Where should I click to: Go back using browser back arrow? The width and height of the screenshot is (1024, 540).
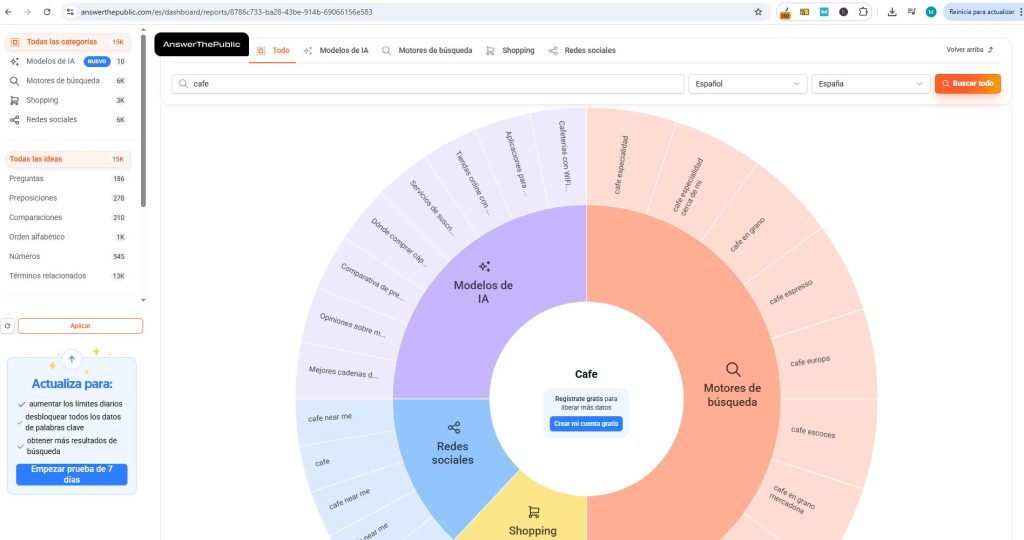(x=8, y=12)
